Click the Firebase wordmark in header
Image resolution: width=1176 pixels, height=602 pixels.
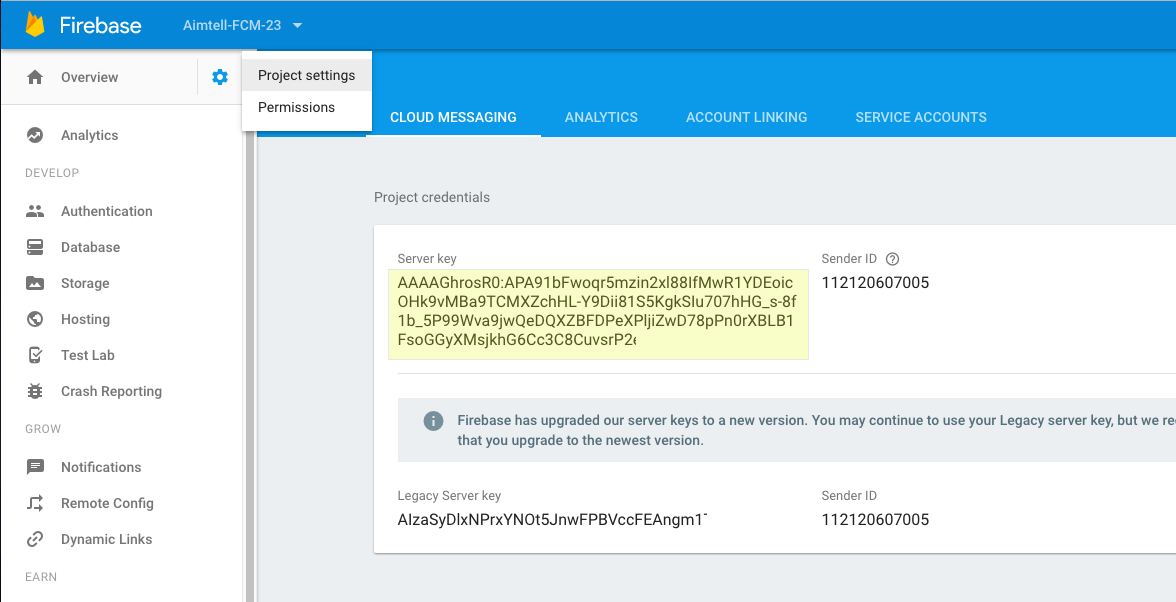100,25
